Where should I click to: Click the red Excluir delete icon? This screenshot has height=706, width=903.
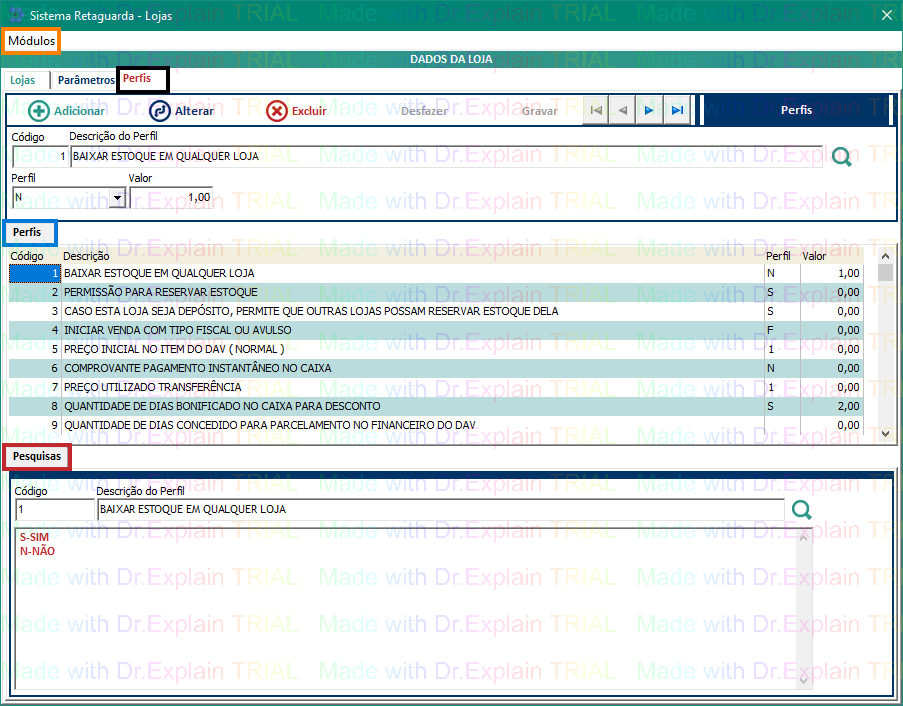click(277, 111)
